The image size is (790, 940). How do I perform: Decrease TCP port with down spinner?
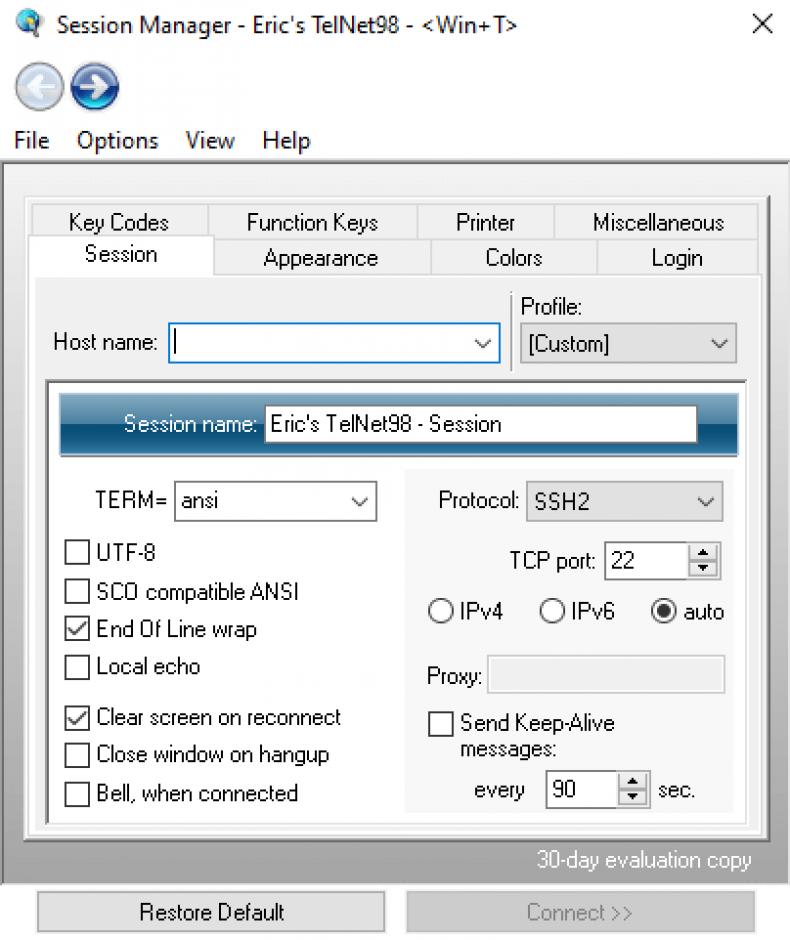[703, 568]
